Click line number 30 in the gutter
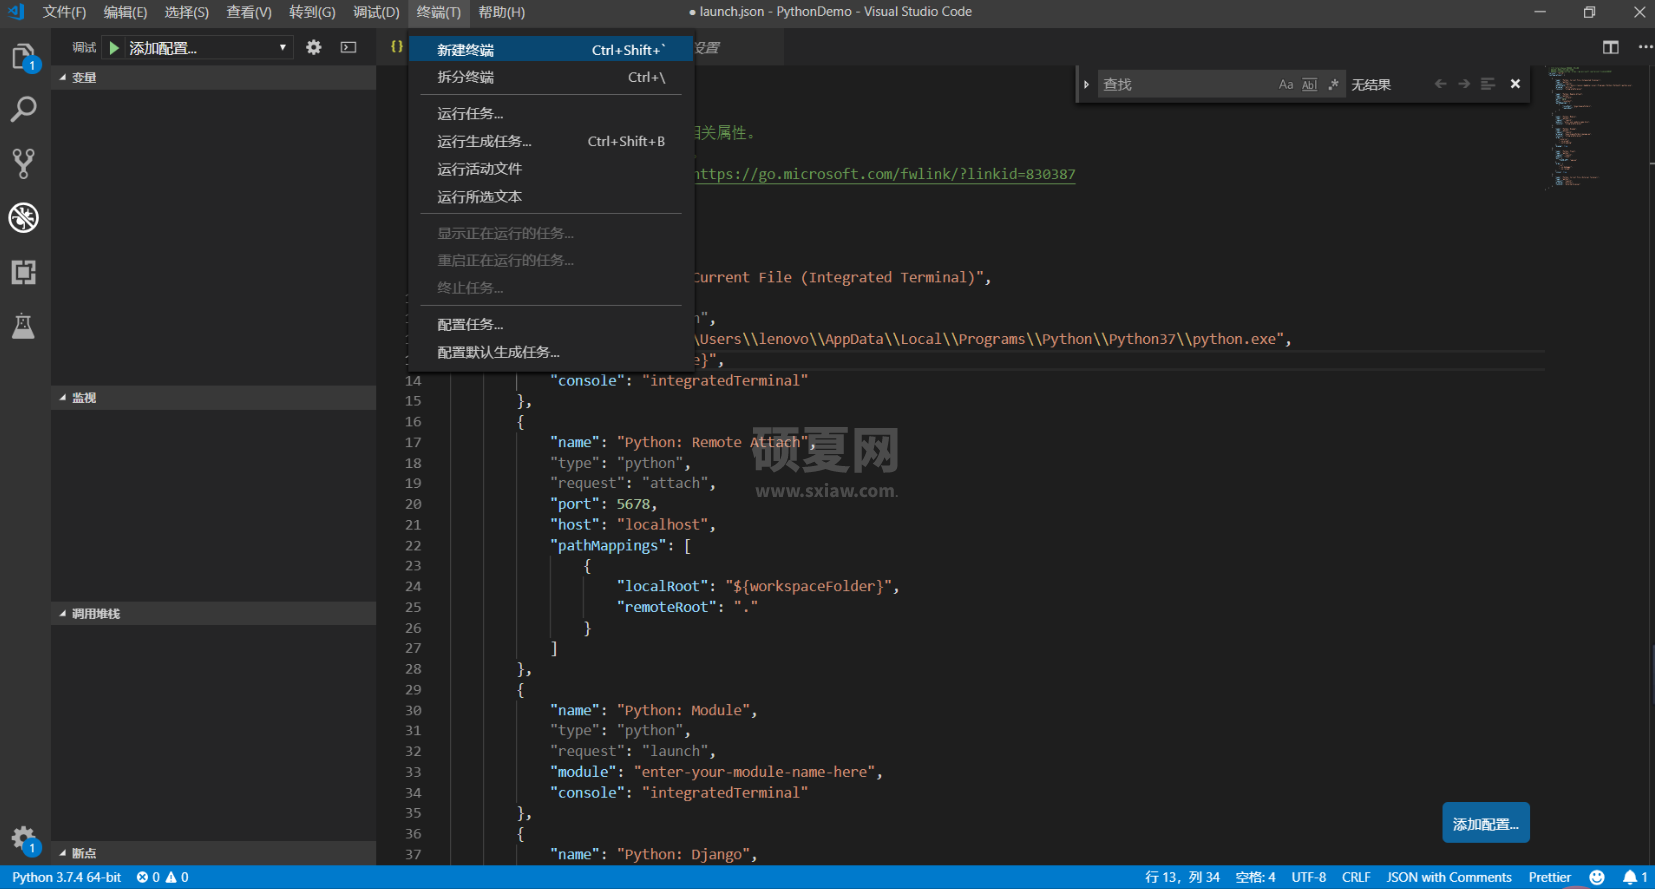This screenshot has width=1655, height=889. point(413,710)
